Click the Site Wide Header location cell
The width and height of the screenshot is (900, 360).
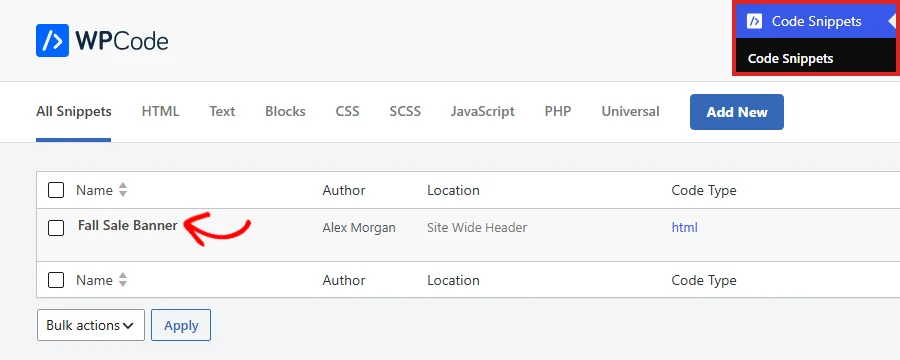coord(477,227)
